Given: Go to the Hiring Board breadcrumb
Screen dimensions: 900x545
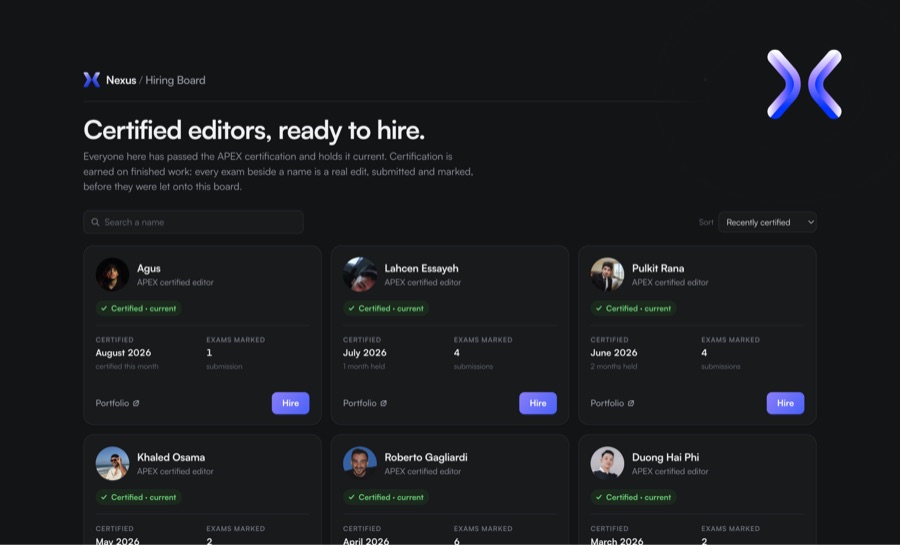Looking at the screenshot, I should coord(175,80).
